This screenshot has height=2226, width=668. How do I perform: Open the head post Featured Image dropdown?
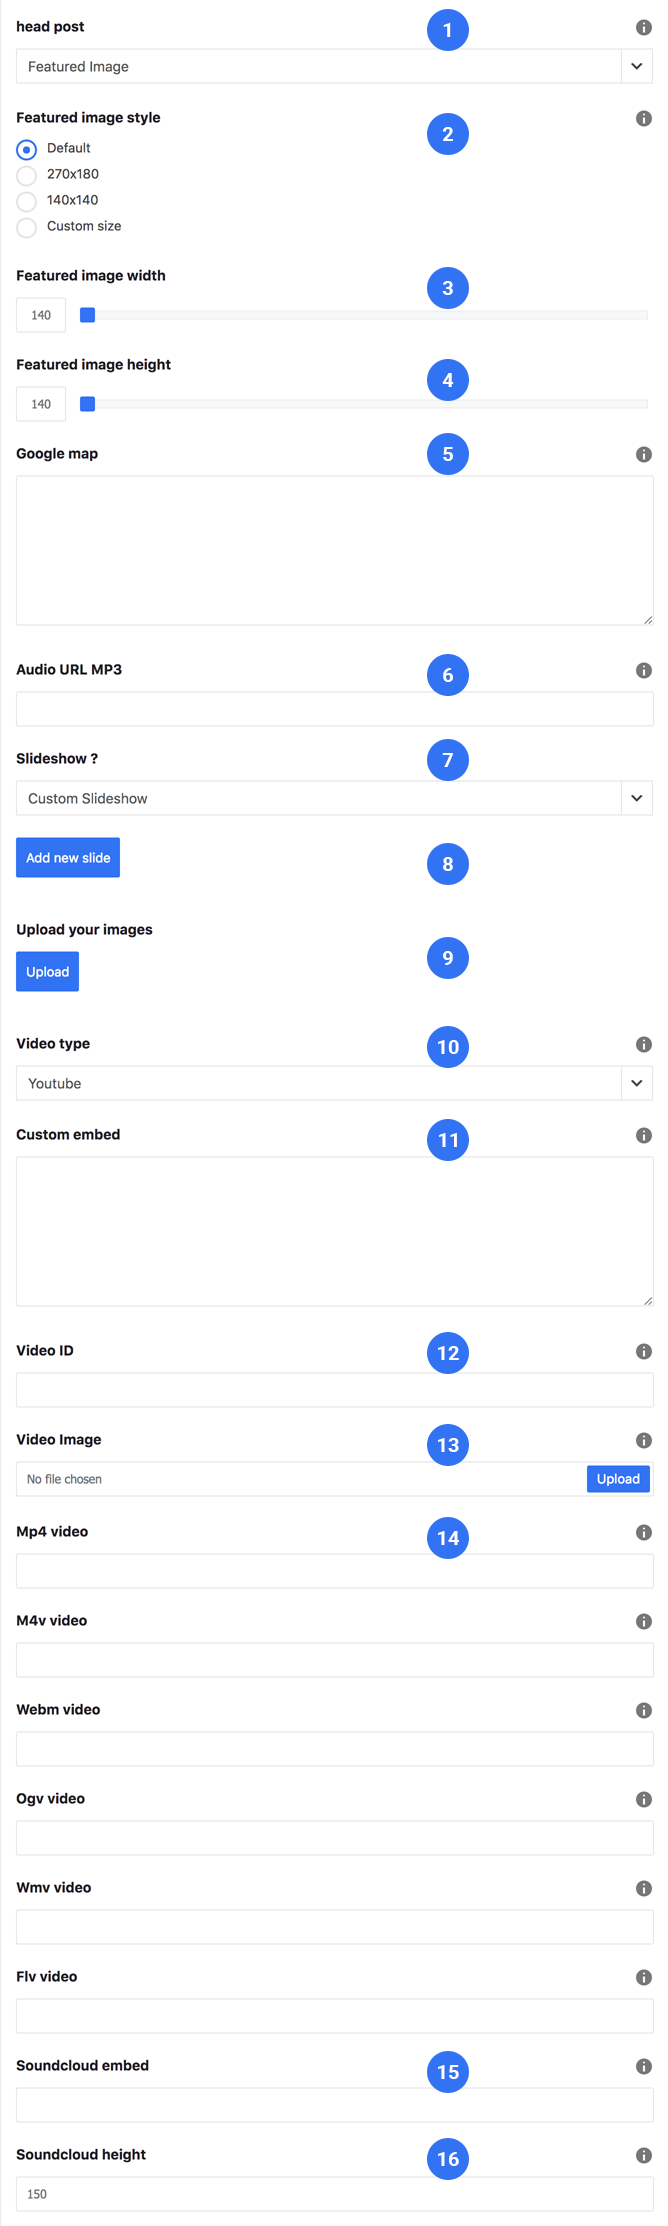click(335, 66)
